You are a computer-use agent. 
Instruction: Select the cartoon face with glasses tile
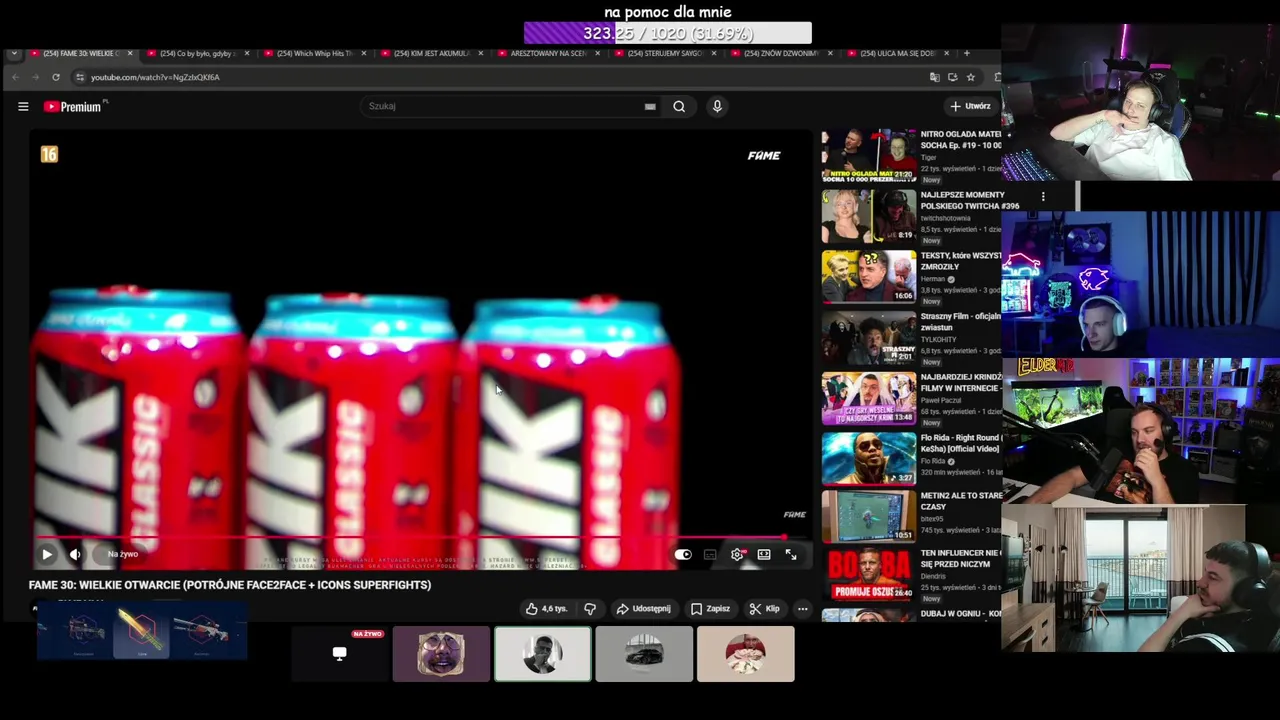(x=441, y=654)
